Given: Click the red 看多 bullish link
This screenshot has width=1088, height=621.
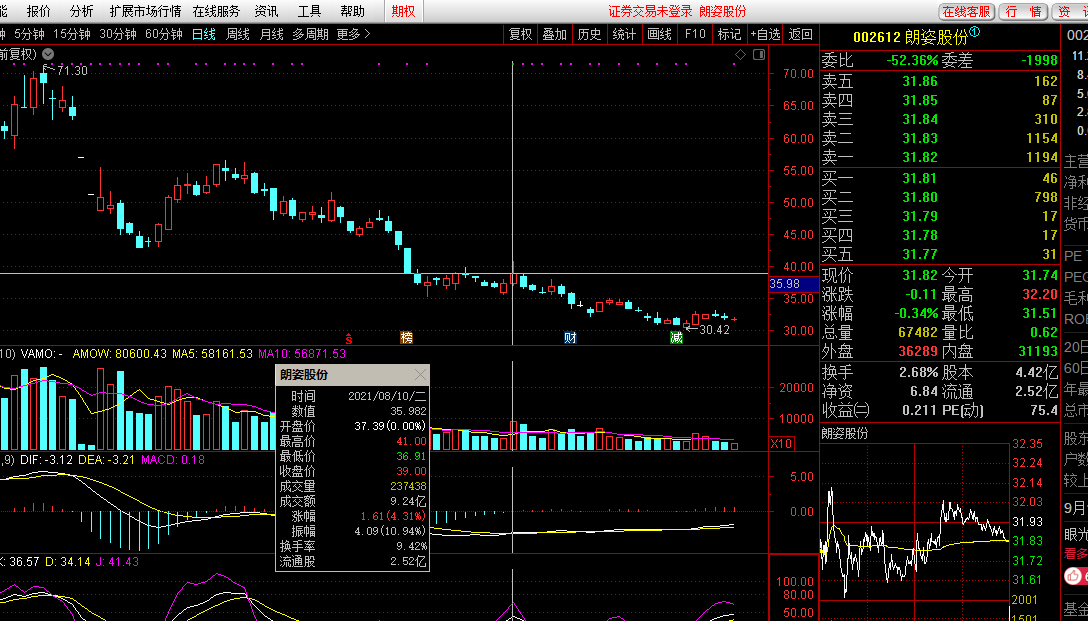Looking at the screenshot, I should coord(1076,554).
